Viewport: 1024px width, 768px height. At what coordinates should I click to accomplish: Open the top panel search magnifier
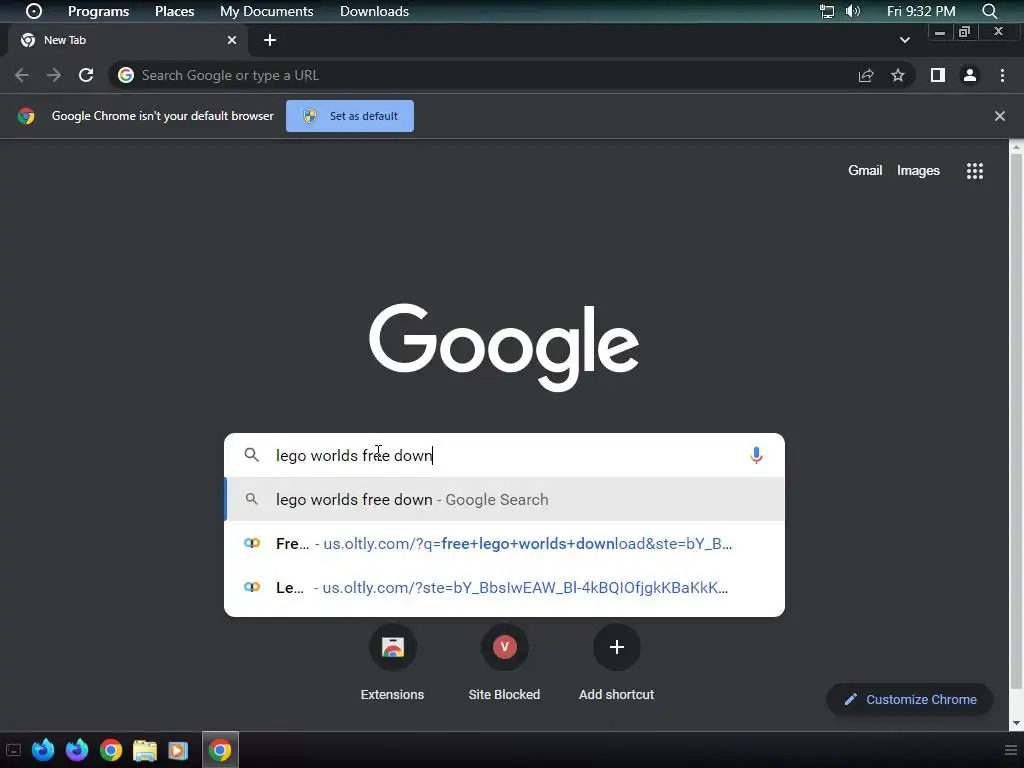tap(989, 11)
